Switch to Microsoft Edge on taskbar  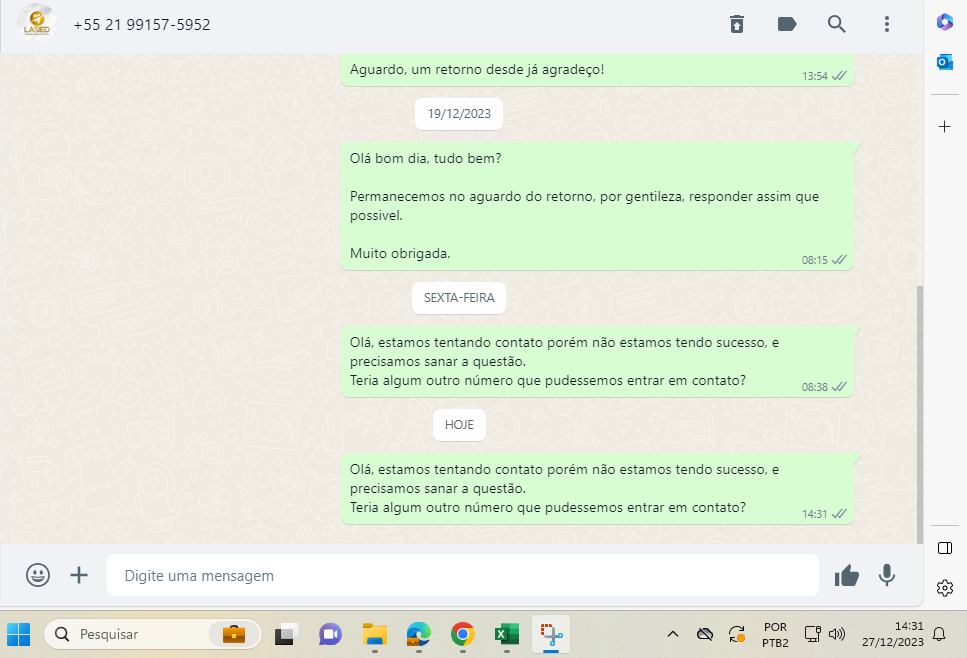coord(419,634)
